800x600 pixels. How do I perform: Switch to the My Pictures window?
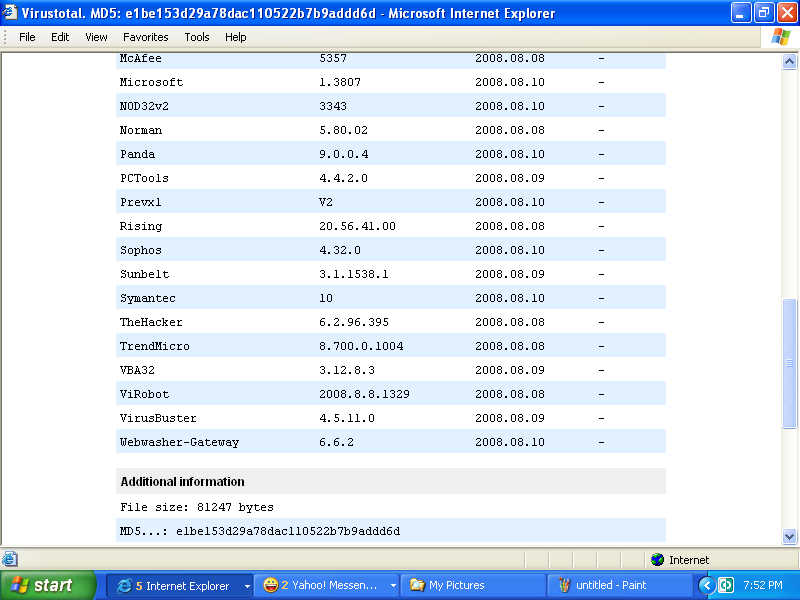[473, 585]
